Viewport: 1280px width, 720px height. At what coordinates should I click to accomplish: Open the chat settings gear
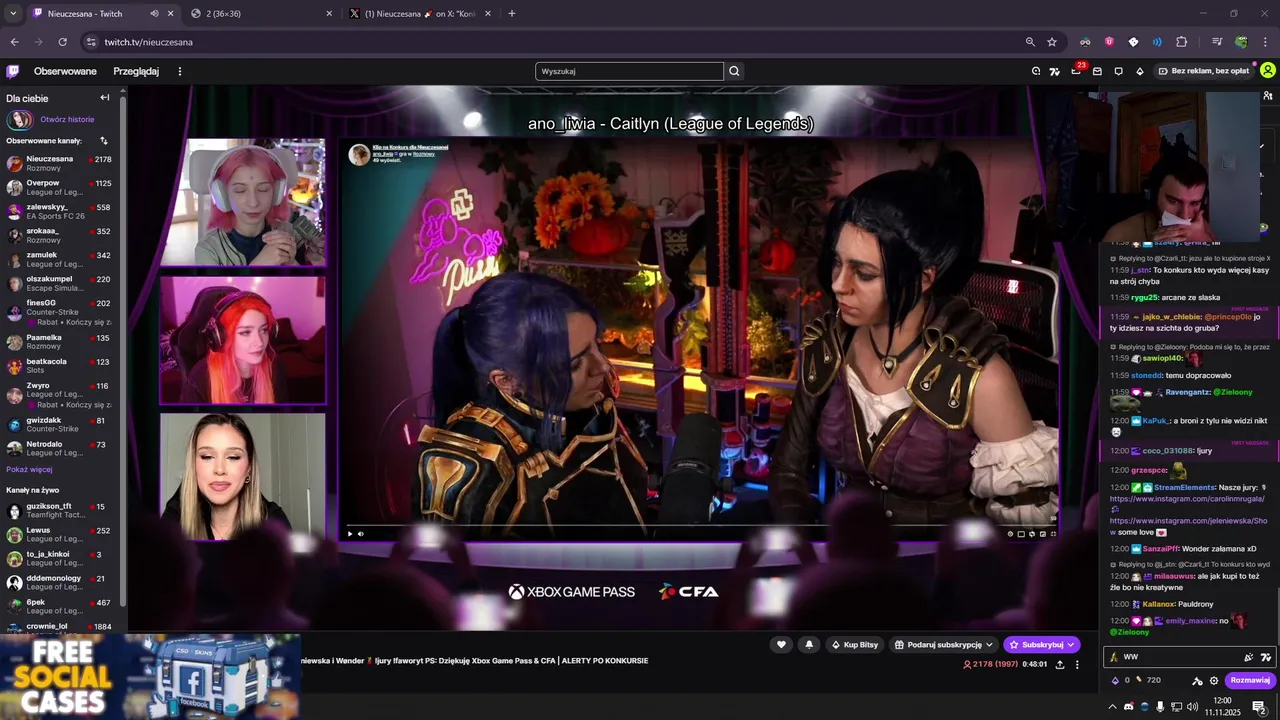[1214, 681]
